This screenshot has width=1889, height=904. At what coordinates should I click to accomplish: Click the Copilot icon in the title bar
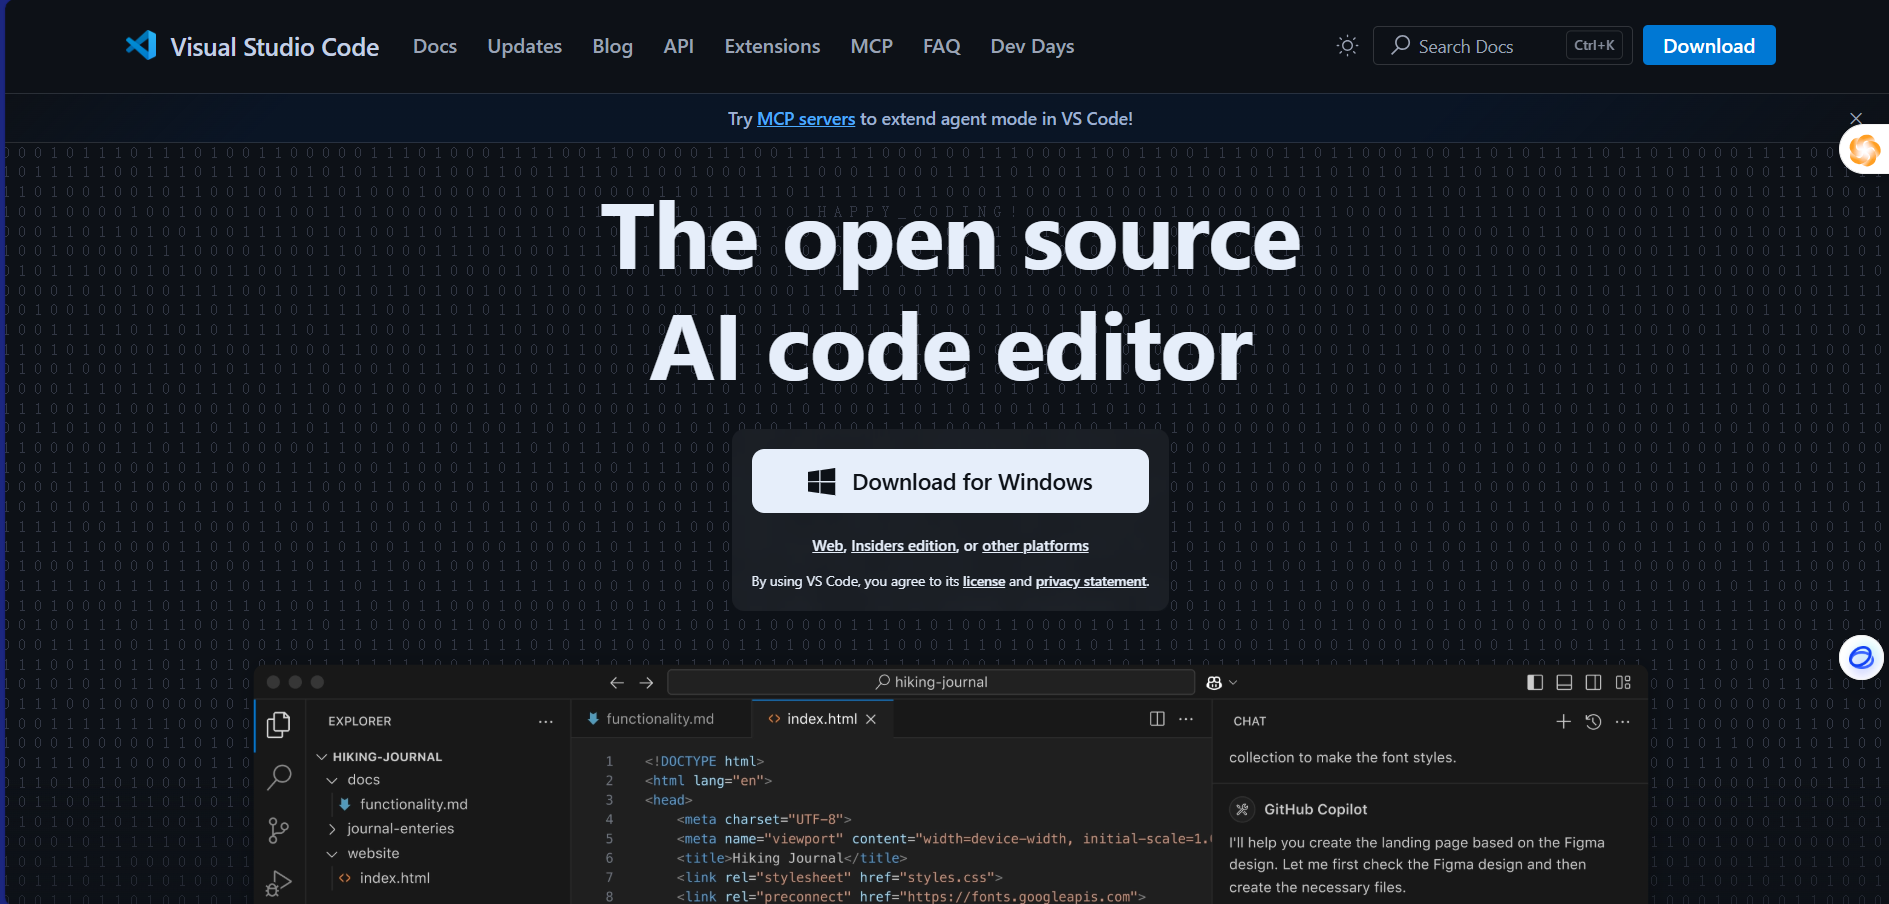(x=1214, y=683)
